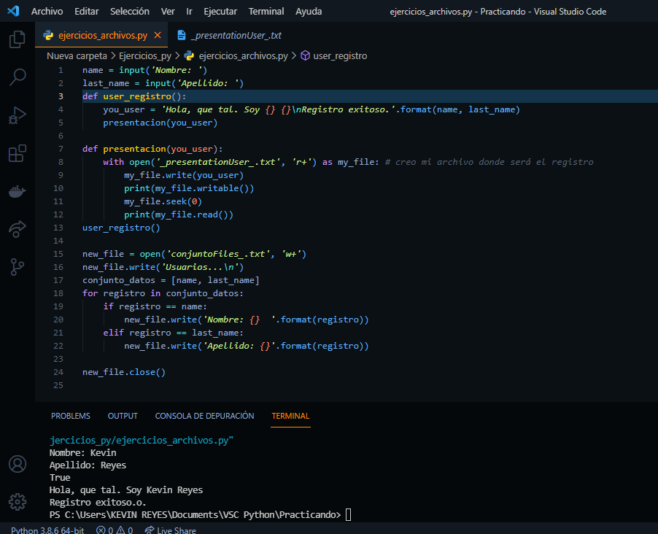The width and height of the screenshot is (658, 534).
Task: Open the Source Control view icon
Action: click(x=17, y=266)
